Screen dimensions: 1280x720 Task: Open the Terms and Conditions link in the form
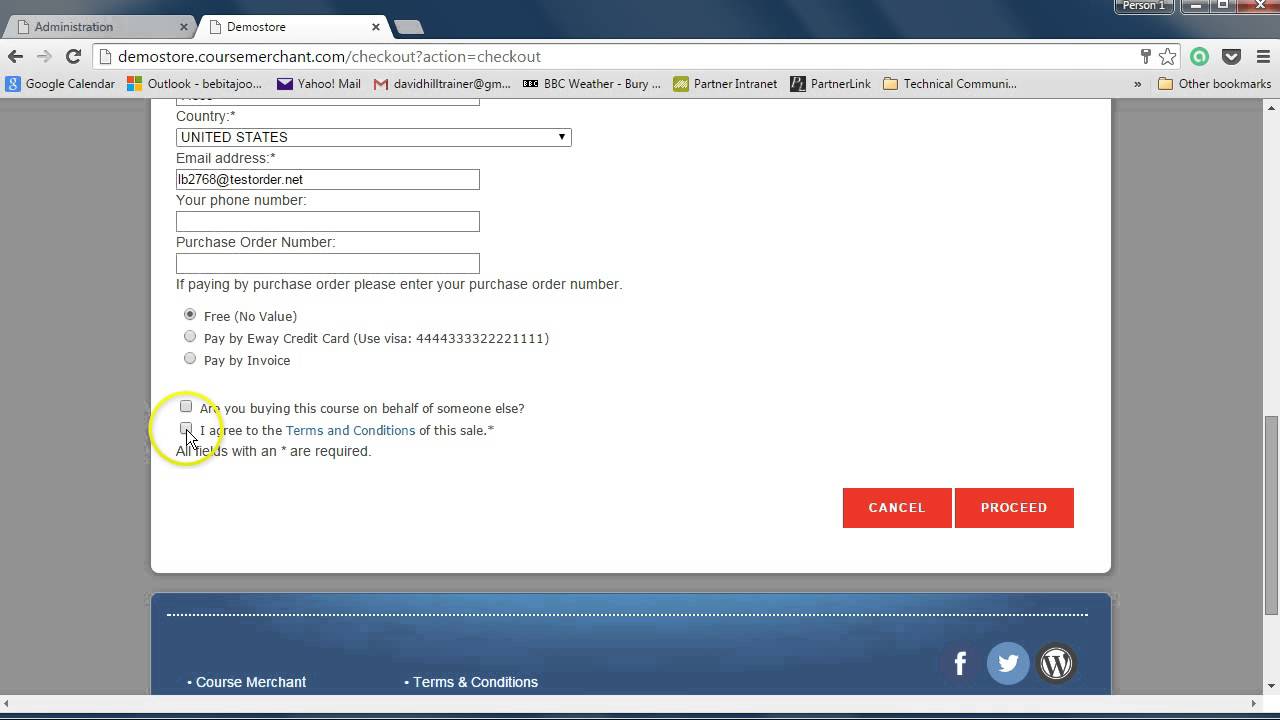pyautogui.click(x=350, y=430)
